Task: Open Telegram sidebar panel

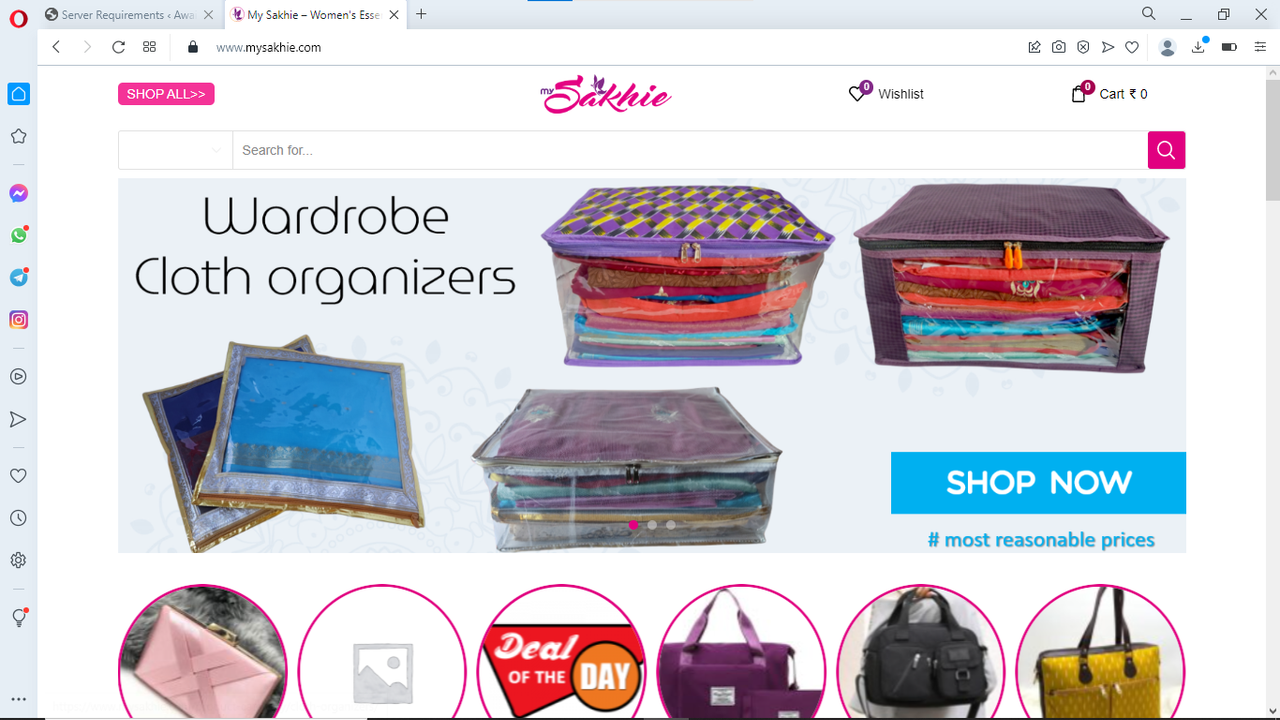Action: coord(18,277)
